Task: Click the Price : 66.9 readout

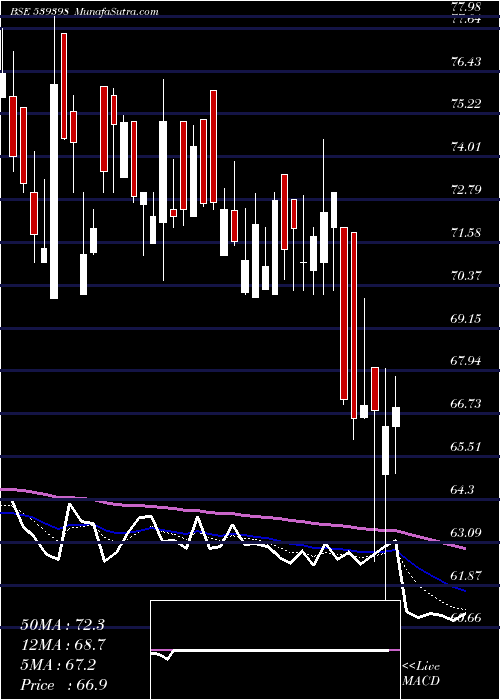Action: (63, 685)
